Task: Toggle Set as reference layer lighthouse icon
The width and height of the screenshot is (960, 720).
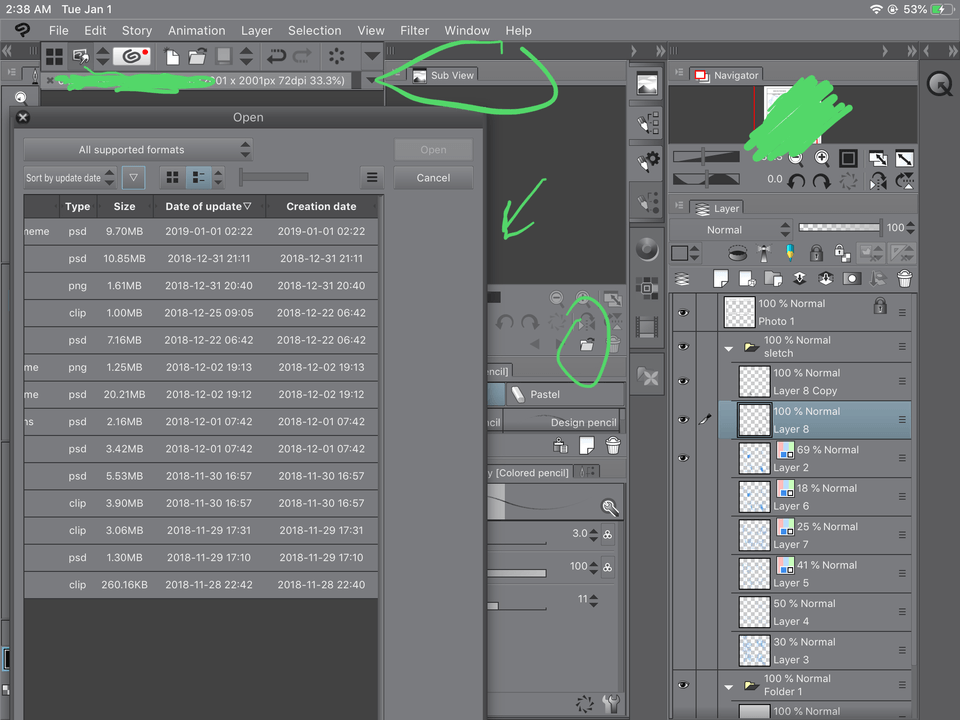Action: [x=763, y=253]
